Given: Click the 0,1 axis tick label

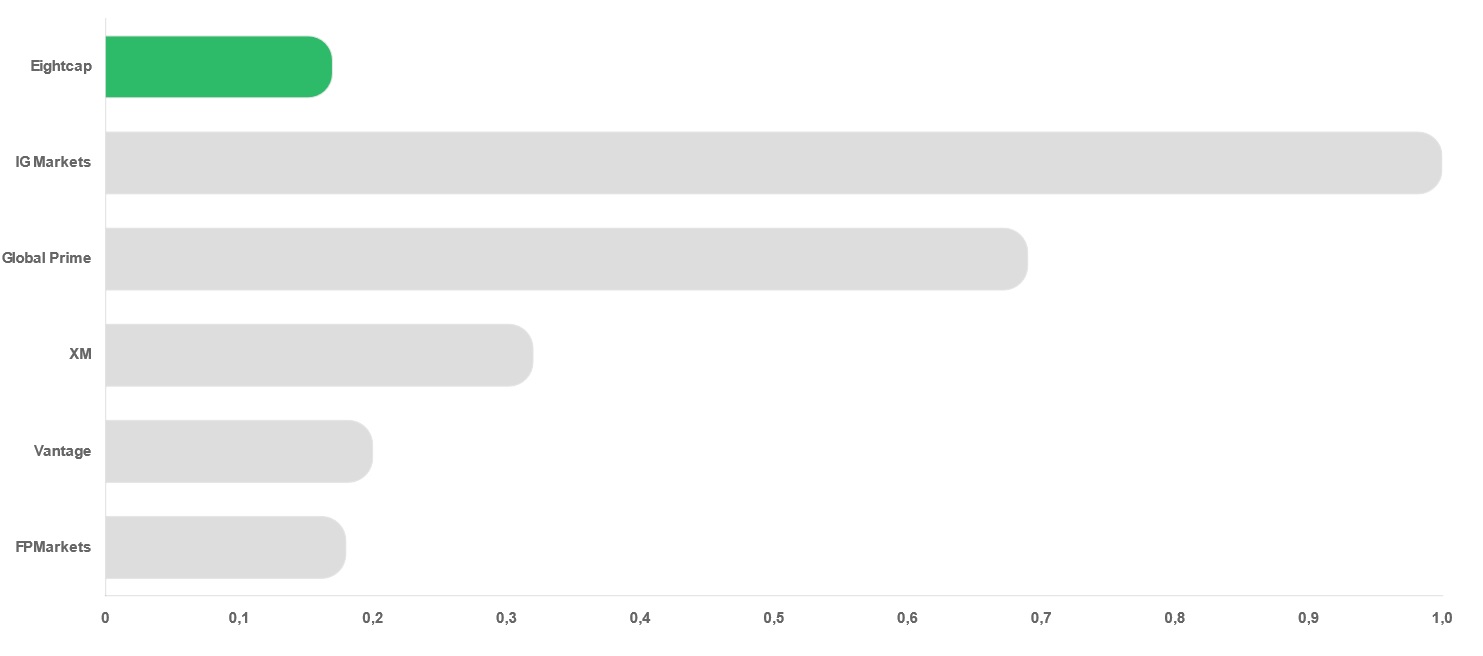Looking at the screenshot, I should pyautogui.click(x=239, y=618).
